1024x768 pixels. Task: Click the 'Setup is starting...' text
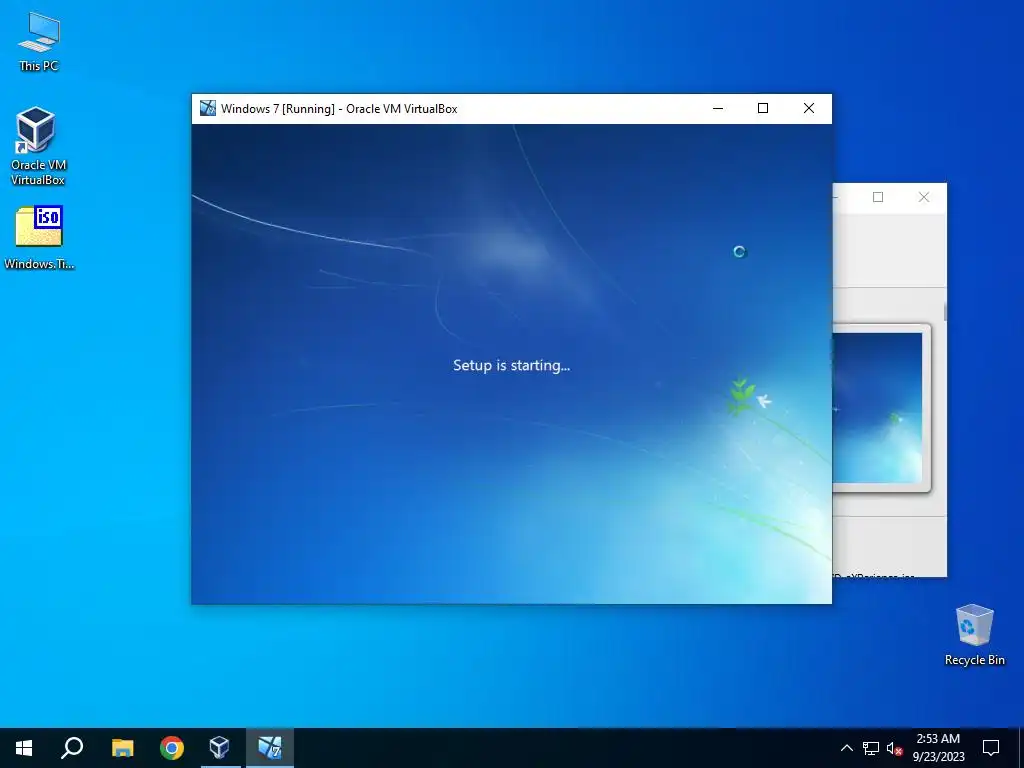click(x=511, y=365)
